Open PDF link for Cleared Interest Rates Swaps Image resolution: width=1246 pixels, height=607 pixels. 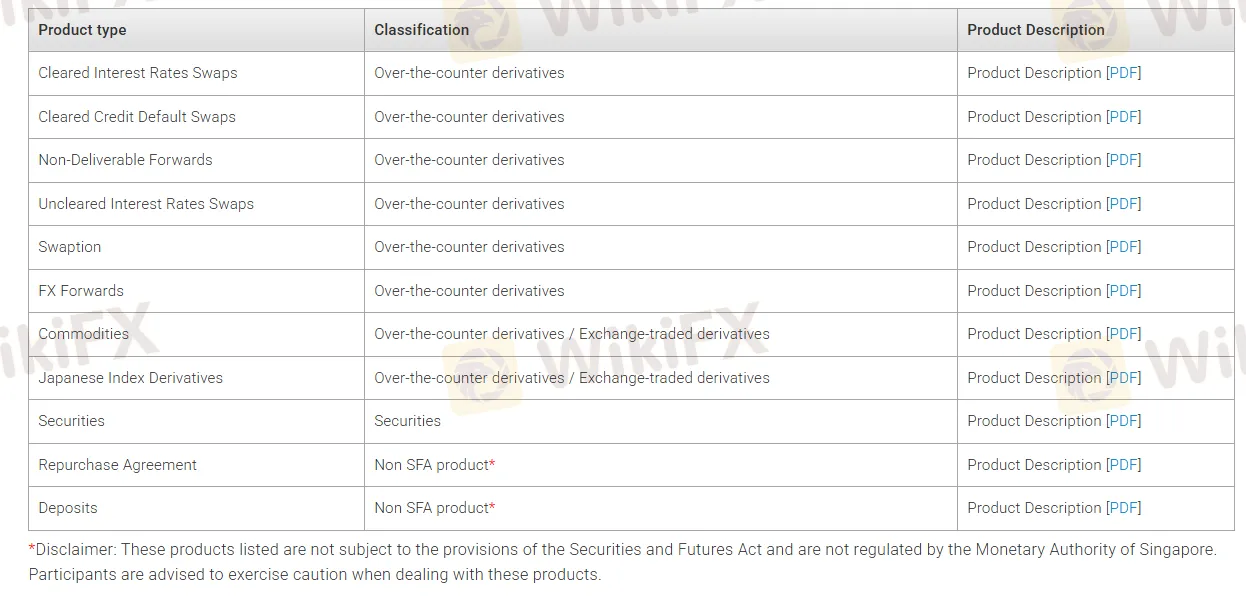1123,73
